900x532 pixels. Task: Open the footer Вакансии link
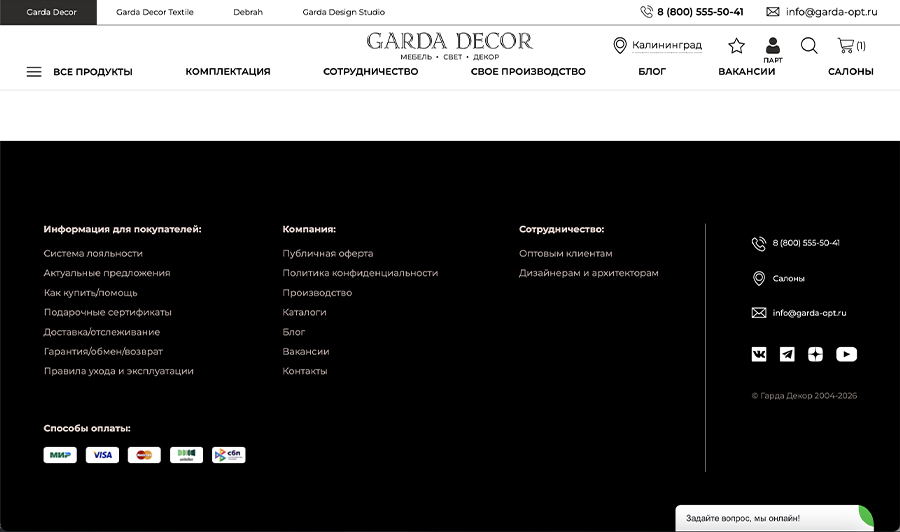click(x=306, y=351)
